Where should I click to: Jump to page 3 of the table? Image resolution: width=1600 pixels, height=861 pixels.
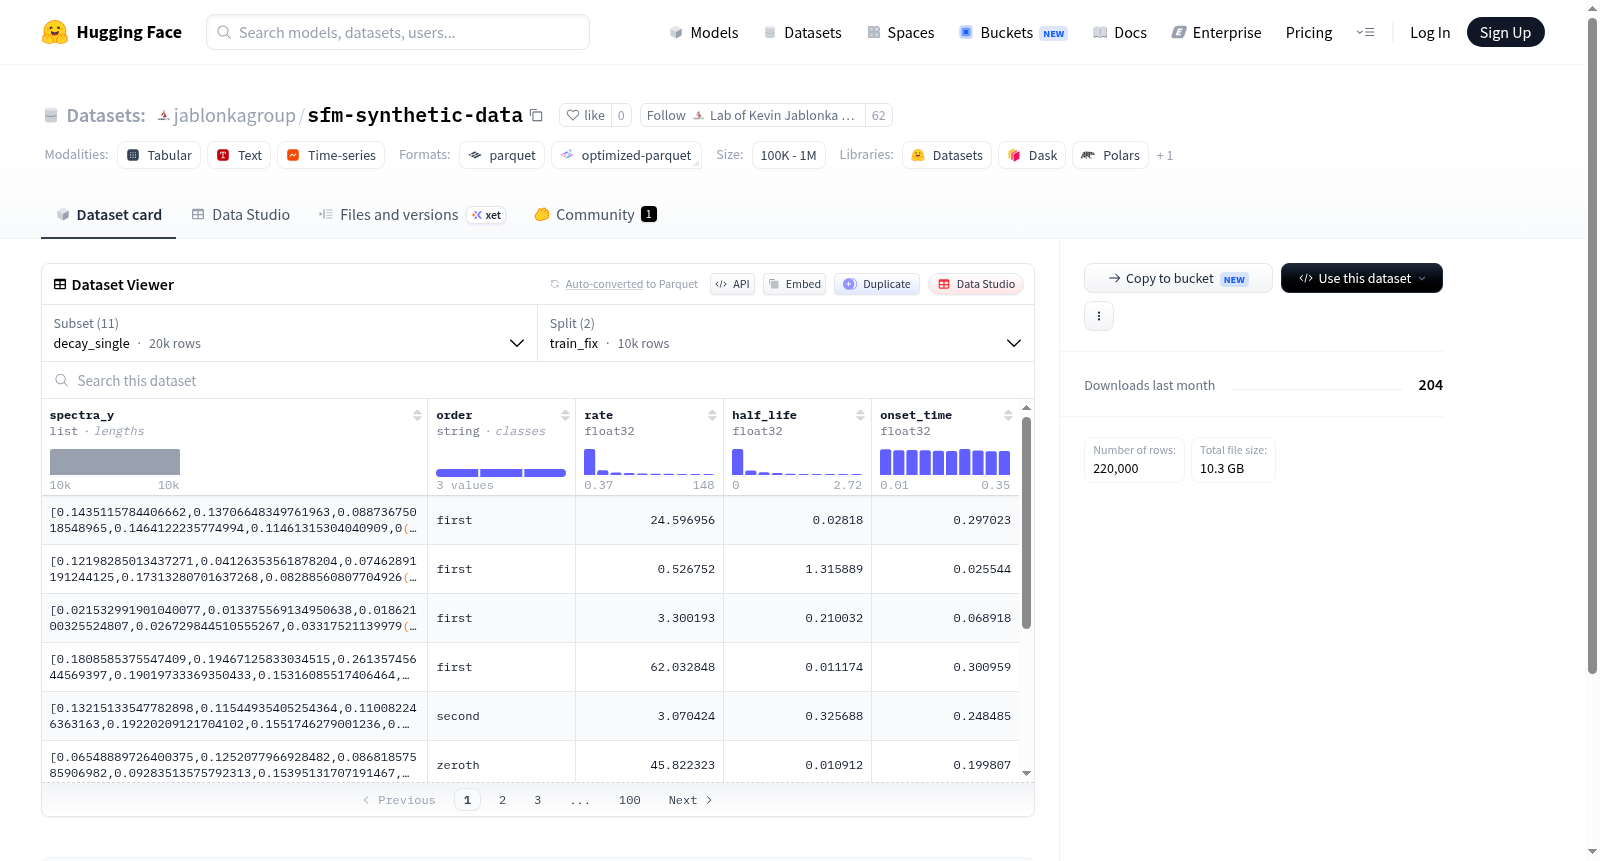coord(538,800)
